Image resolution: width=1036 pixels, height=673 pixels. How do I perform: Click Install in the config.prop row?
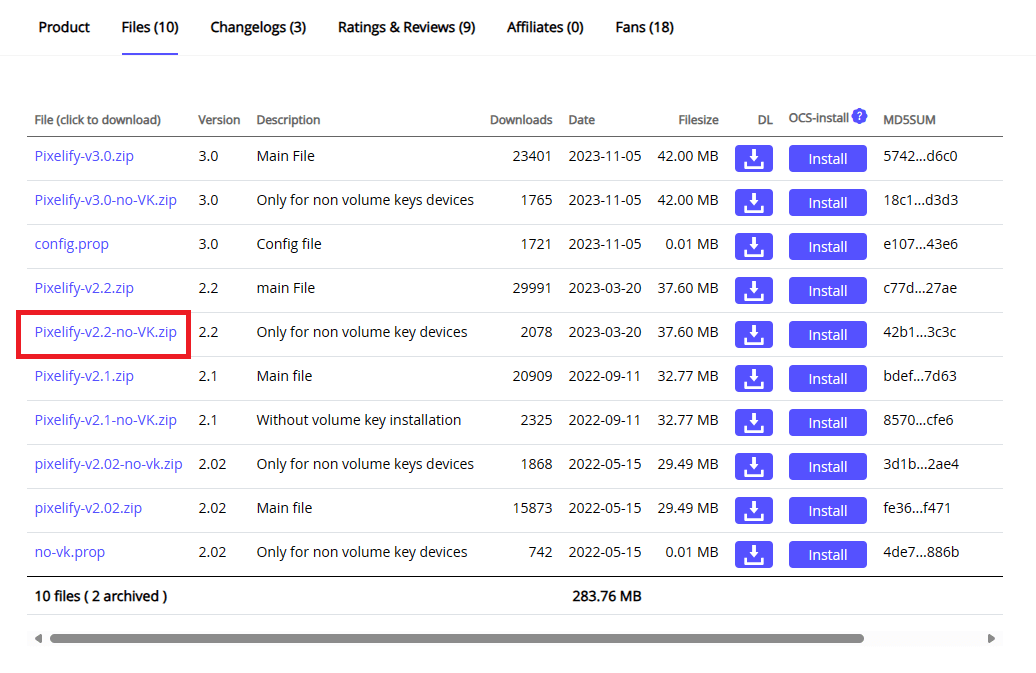pos(827,246)
